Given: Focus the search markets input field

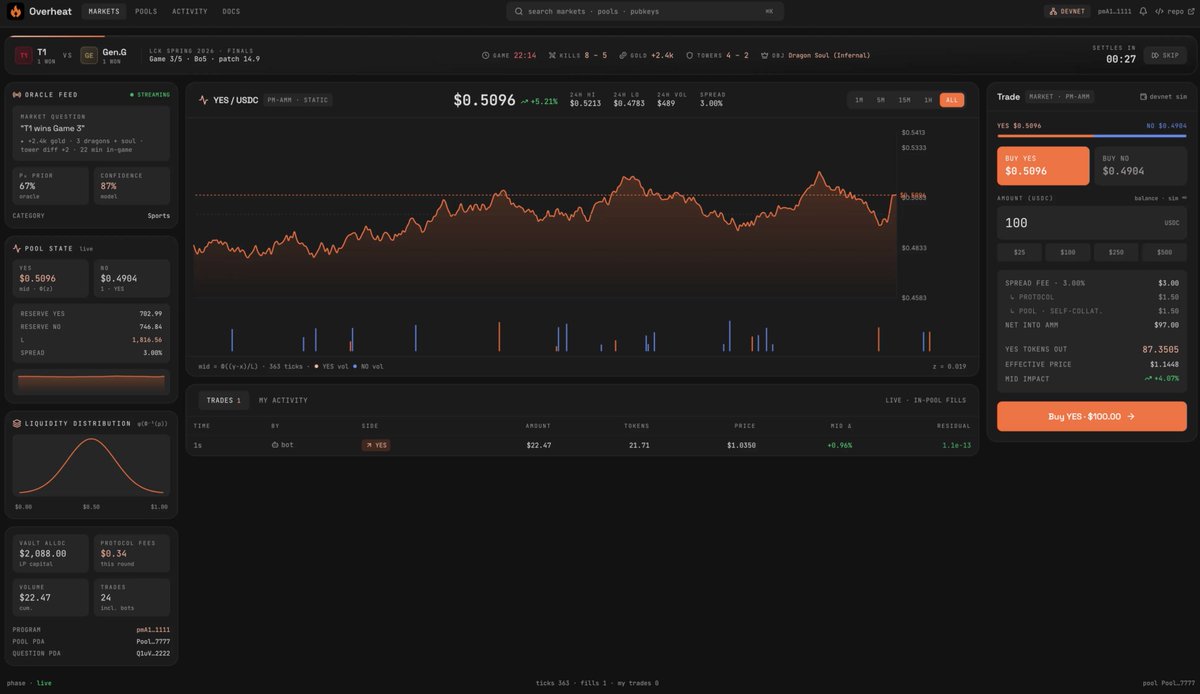Looking at the screenshot, I should [645, 11].
